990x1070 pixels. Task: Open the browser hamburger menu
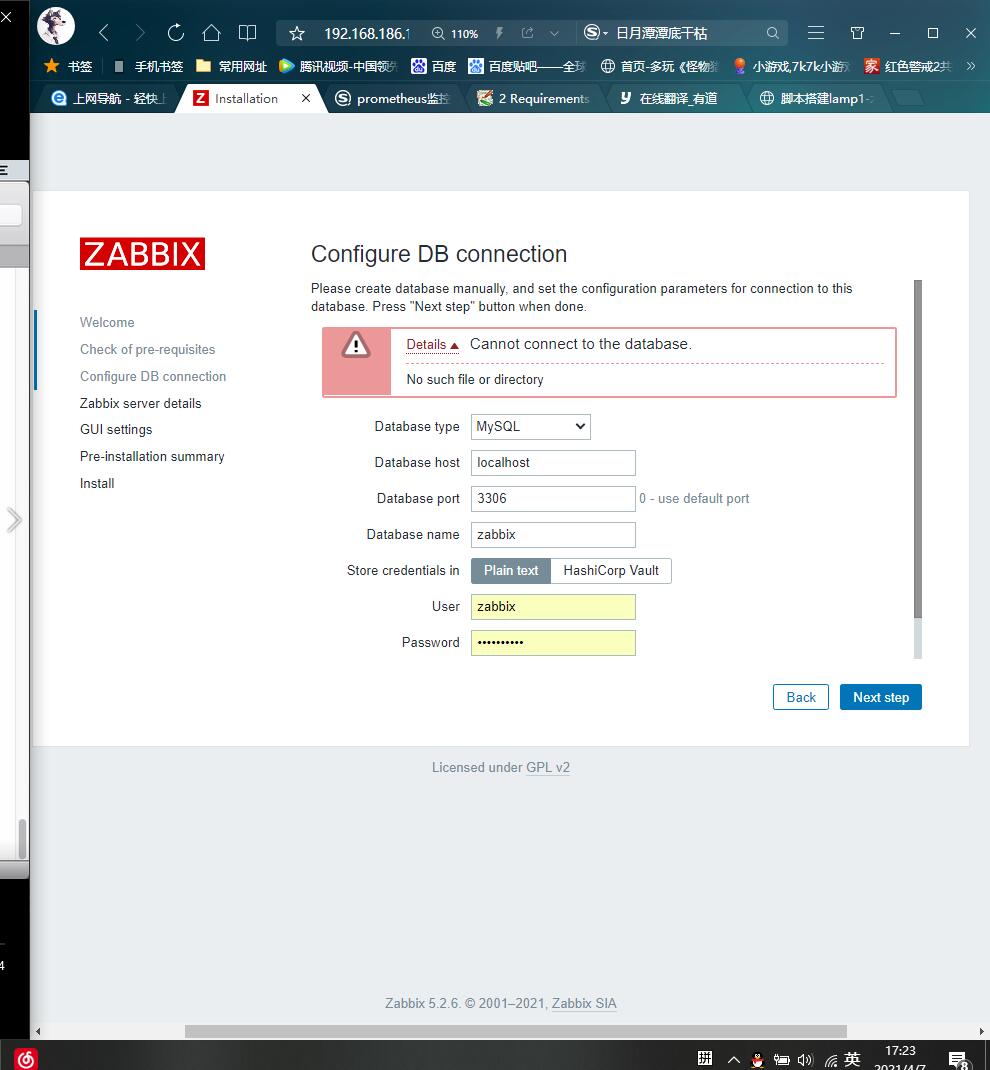click(x=816, y=33)
